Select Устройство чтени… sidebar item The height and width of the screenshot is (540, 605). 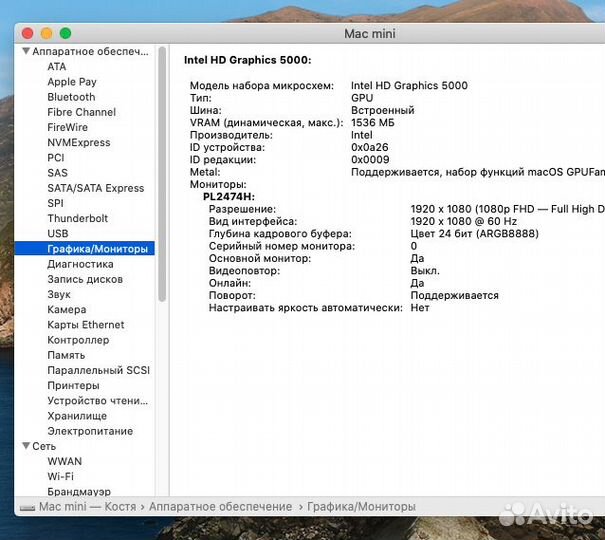[x=98, y=400]
